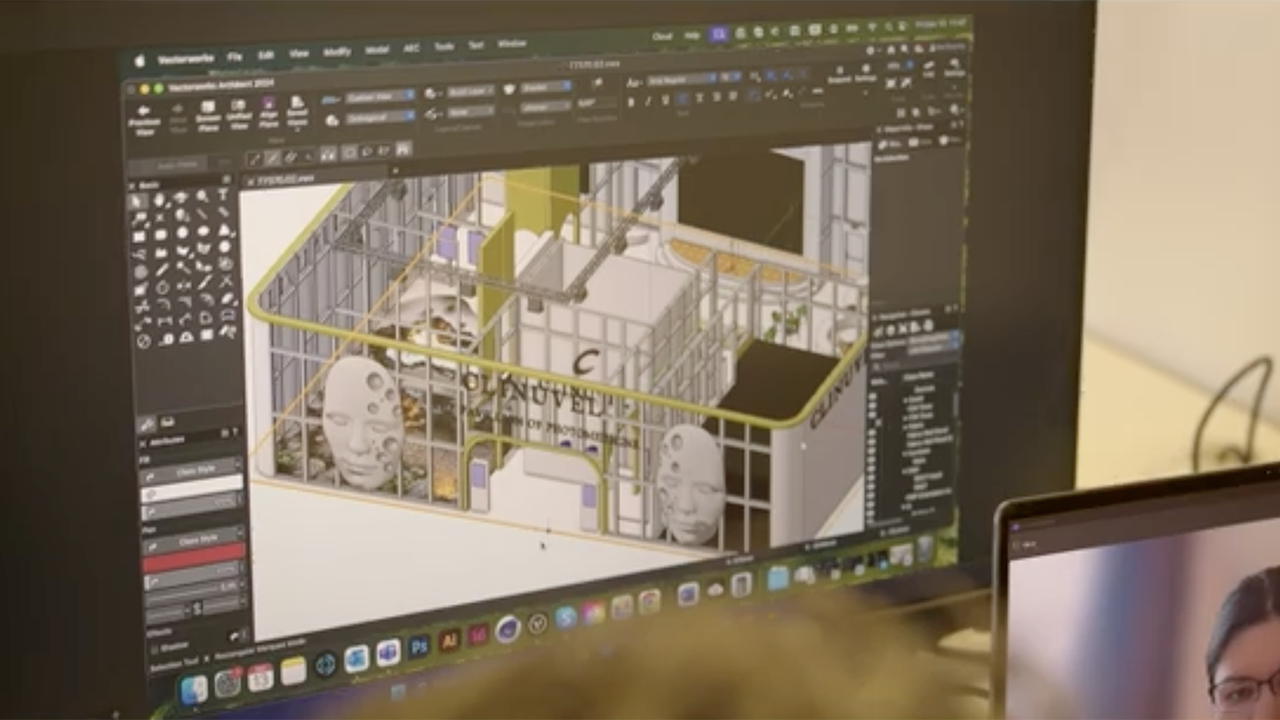Open Photoshop from the Dock

pyautogui.click(x=418, y=646)
